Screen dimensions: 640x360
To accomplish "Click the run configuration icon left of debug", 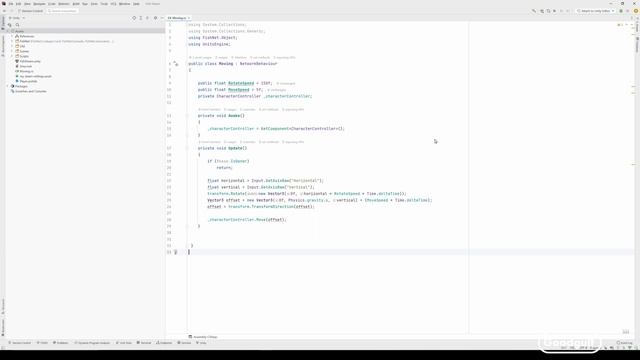I will (x=542, y=11).
